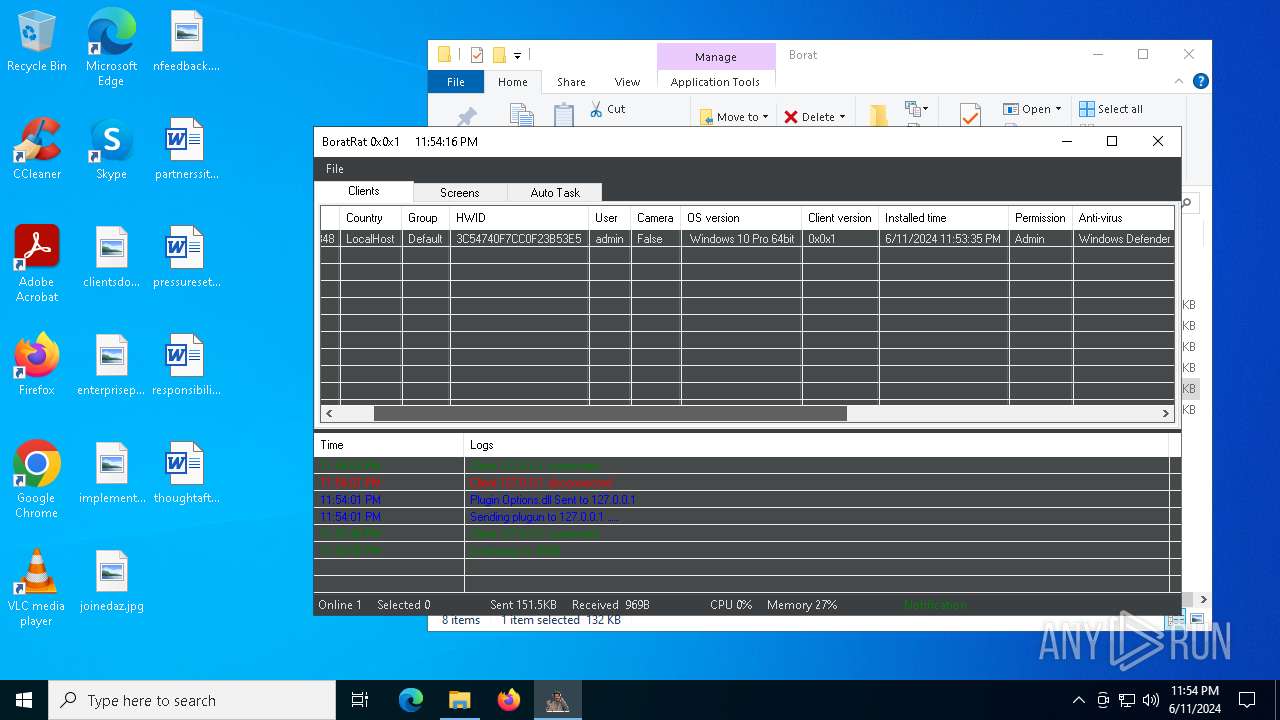Open the volume control in system tray
The width and height of the screenshot is (1280, 720).
pyautogui.click(x=1151, y=700)
